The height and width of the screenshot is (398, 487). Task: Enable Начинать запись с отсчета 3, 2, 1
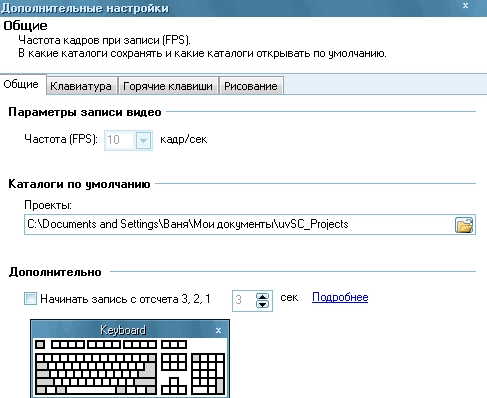(30, 299)
